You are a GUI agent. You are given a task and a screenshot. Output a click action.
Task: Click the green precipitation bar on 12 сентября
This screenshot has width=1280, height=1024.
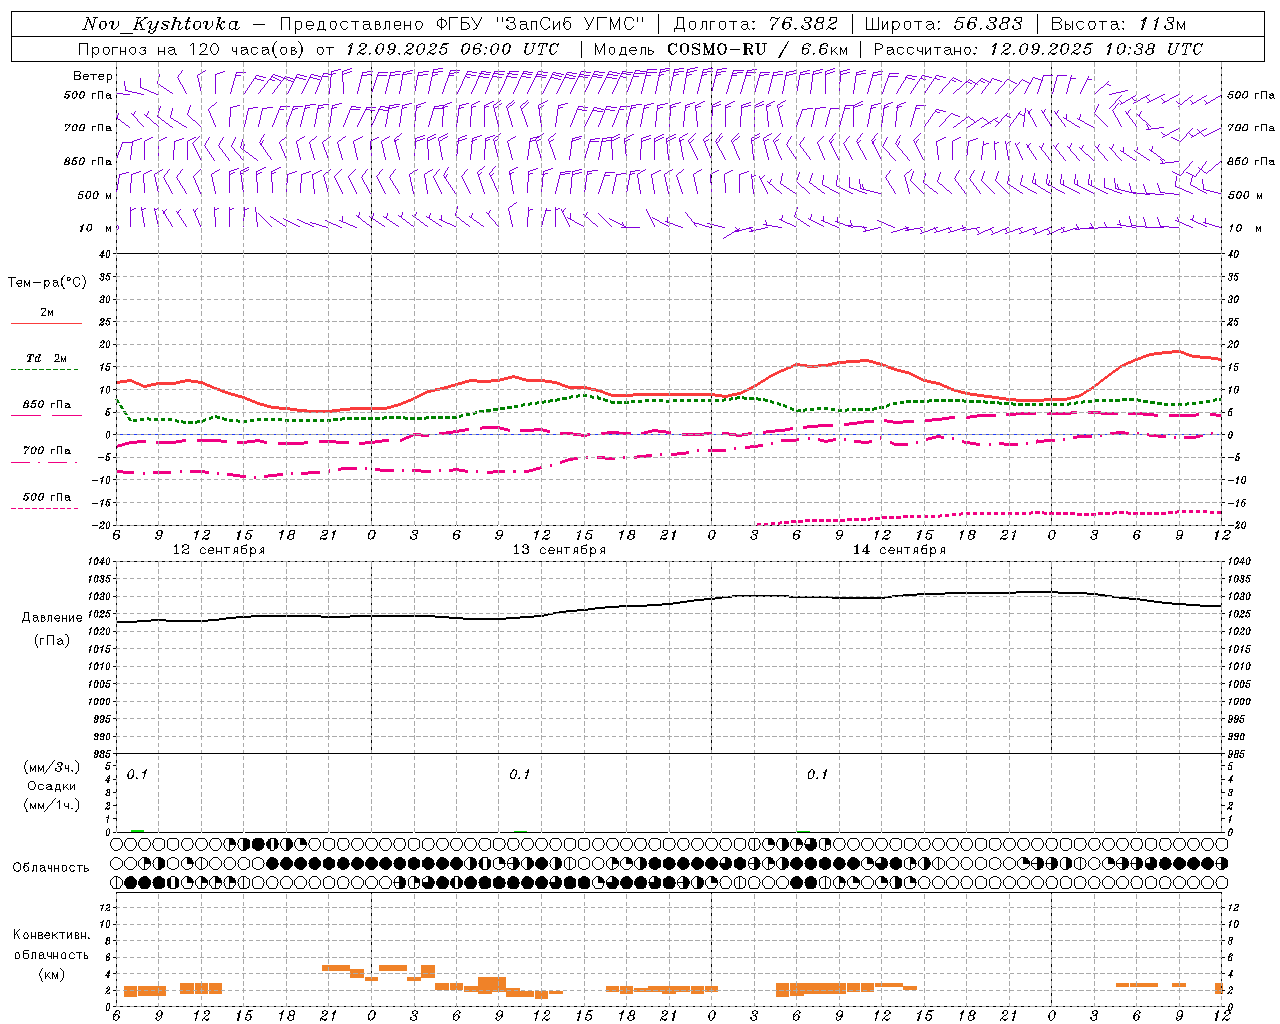tap(137, 831)
